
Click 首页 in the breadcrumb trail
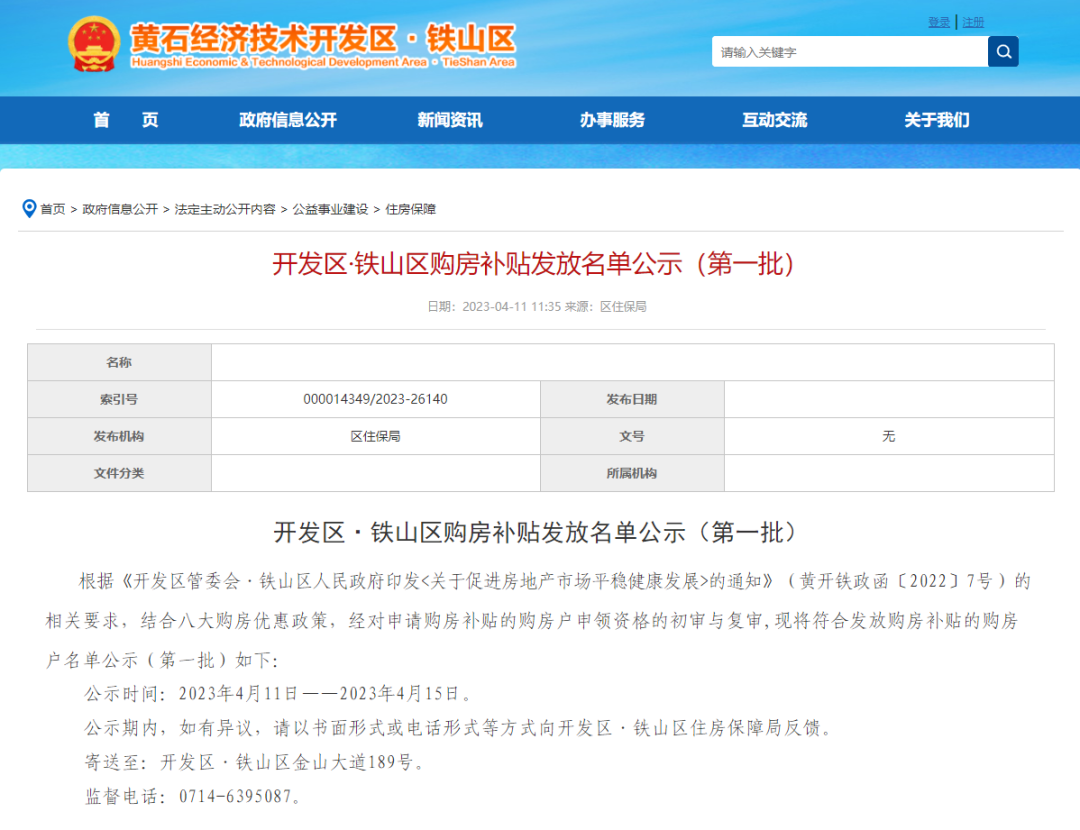pos(53,209)
